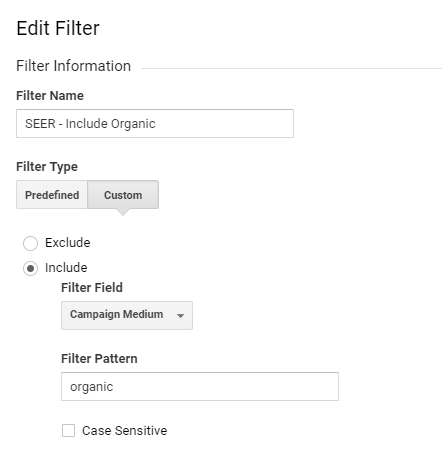Click the Include option label
Image resolution: width=442 pixels, height=454 pixels.
pyautogui.click(x=66, y=268)
